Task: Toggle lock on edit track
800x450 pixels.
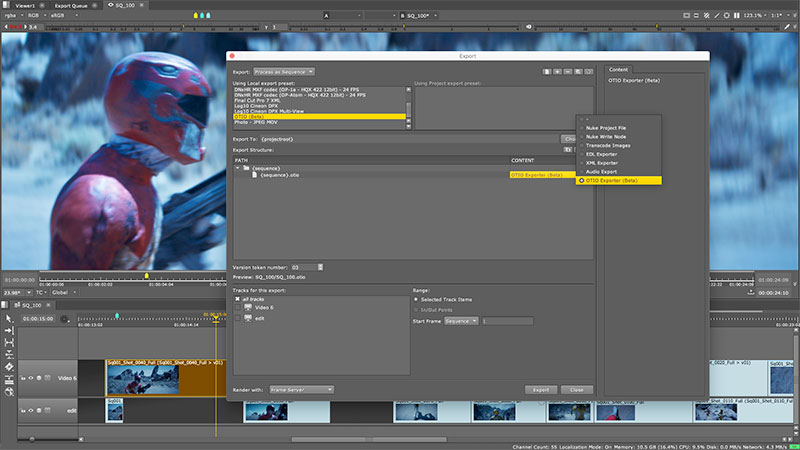Action: [x=23, y=411]
